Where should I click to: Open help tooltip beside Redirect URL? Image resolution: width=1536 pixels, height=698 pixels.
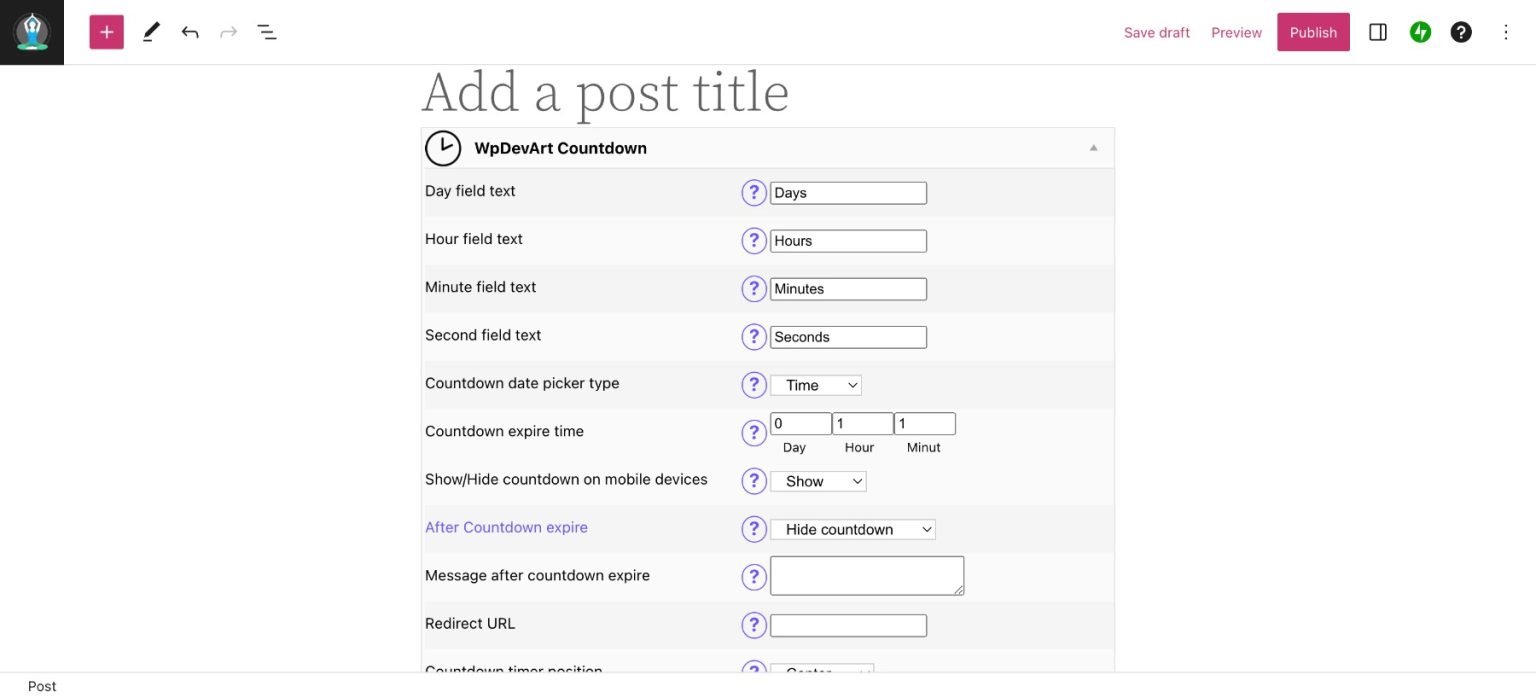(x=754, y=625)
